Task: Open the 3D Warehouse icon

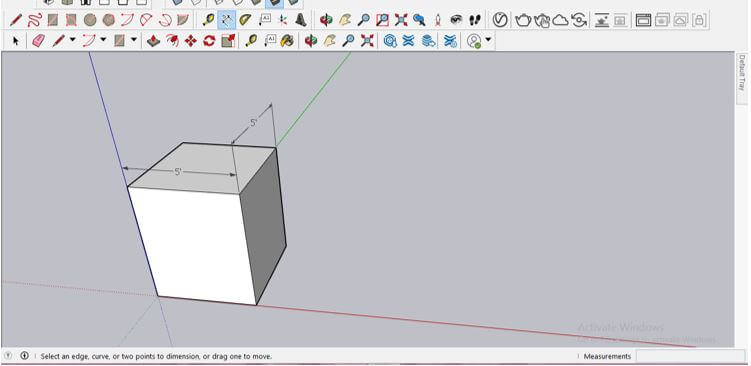Action: (x=390, y=41)
